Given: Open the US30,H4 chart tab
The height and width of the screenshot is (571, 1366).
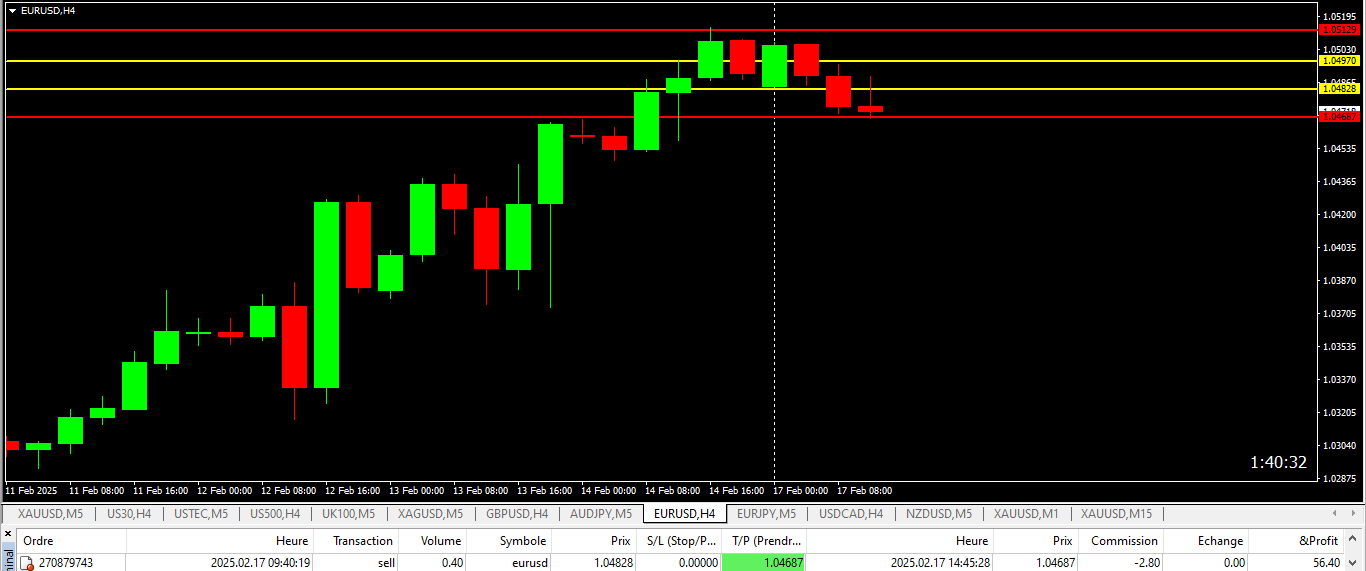Looking at the screenshot, I should [128, 514].
